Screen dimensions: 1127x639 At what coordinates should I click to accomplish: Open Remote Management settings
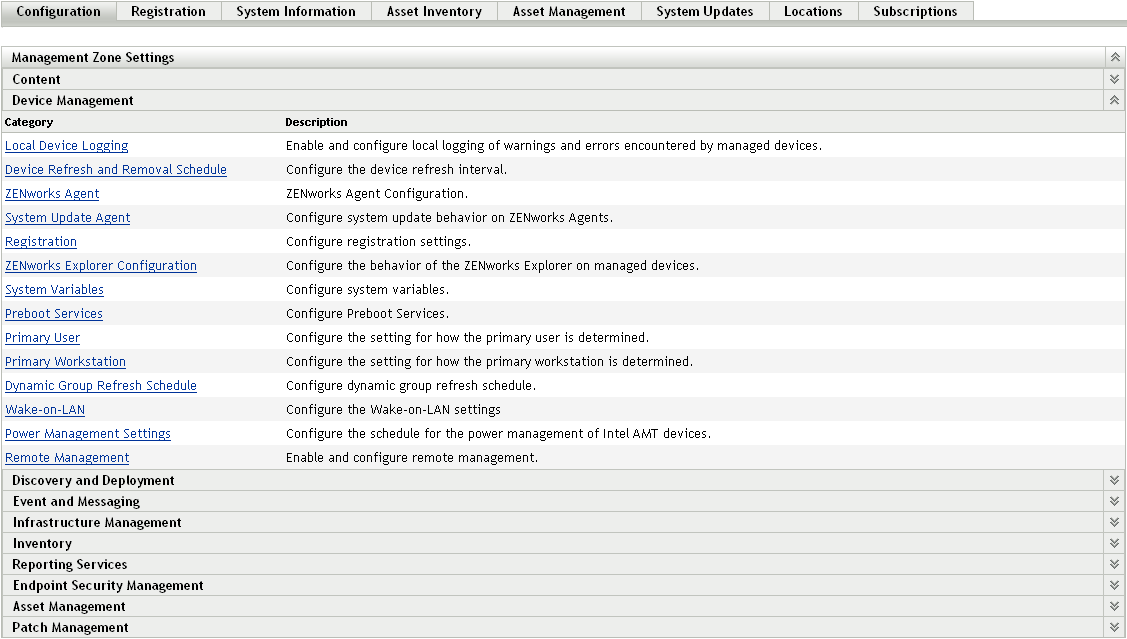pos(66,457)
